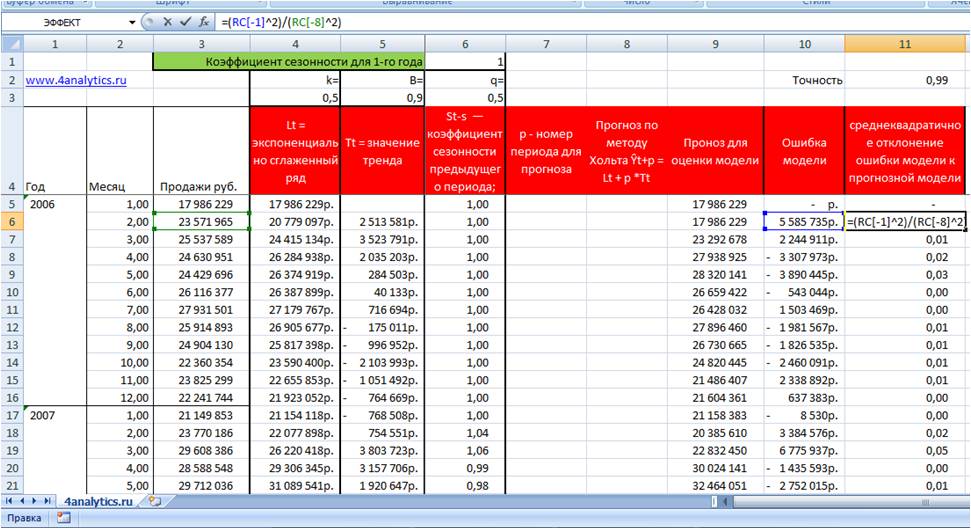Viewport: 971px width, 529px height.
Task: Select column header 11
Action: pyautogui.click(x=905, y=44)
